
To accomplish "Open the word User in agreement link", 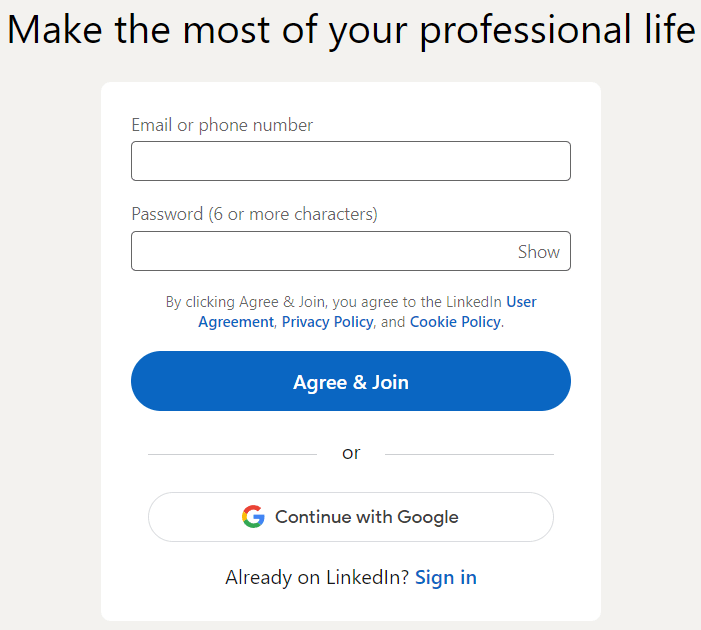I will click(521, 302).
